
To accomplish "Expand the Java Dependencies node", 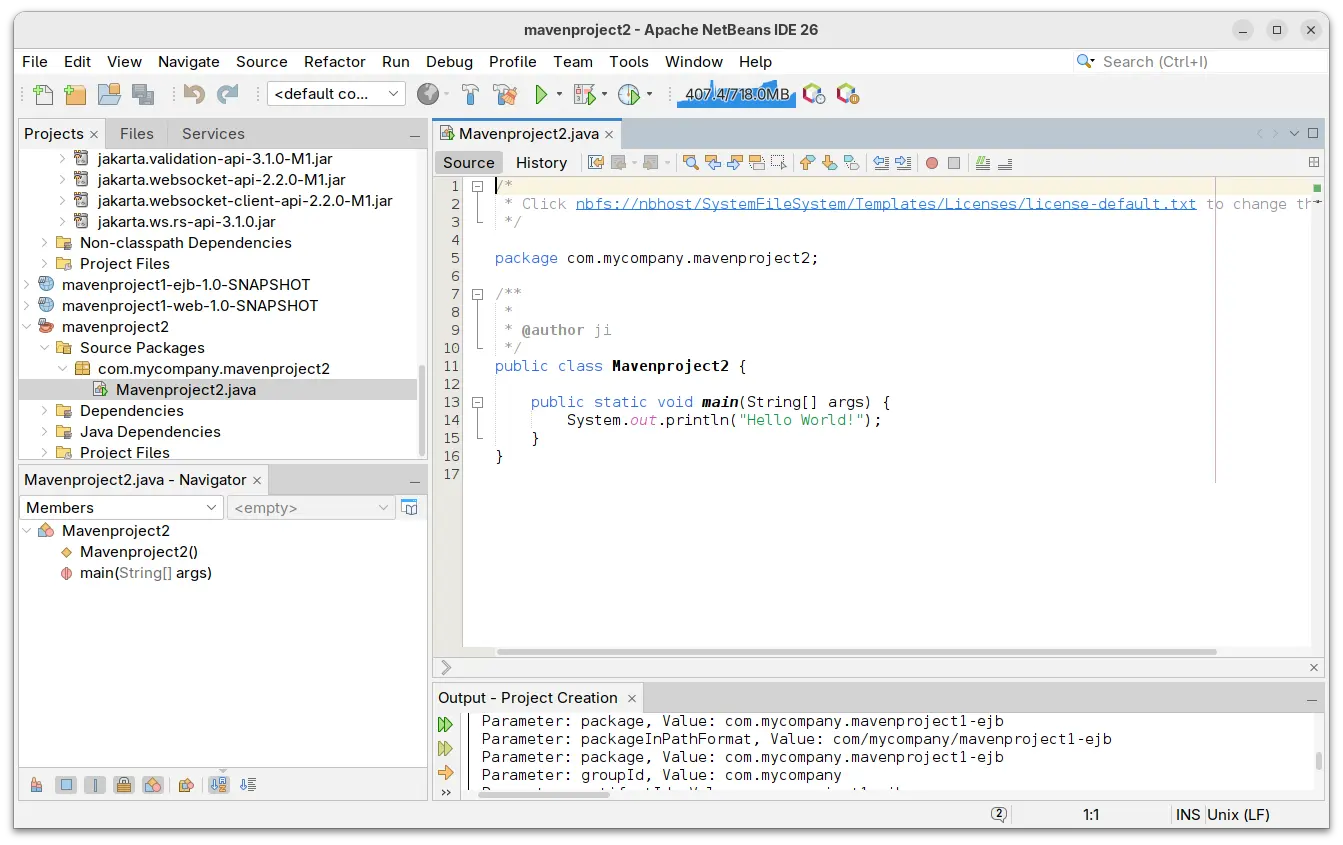I will click(45, 432).
